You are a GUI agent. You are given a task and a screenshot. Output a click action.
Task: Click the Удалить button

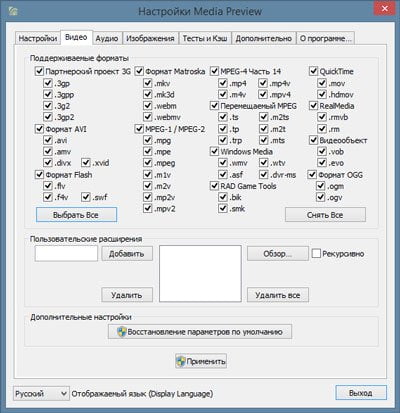click(127, 295)
